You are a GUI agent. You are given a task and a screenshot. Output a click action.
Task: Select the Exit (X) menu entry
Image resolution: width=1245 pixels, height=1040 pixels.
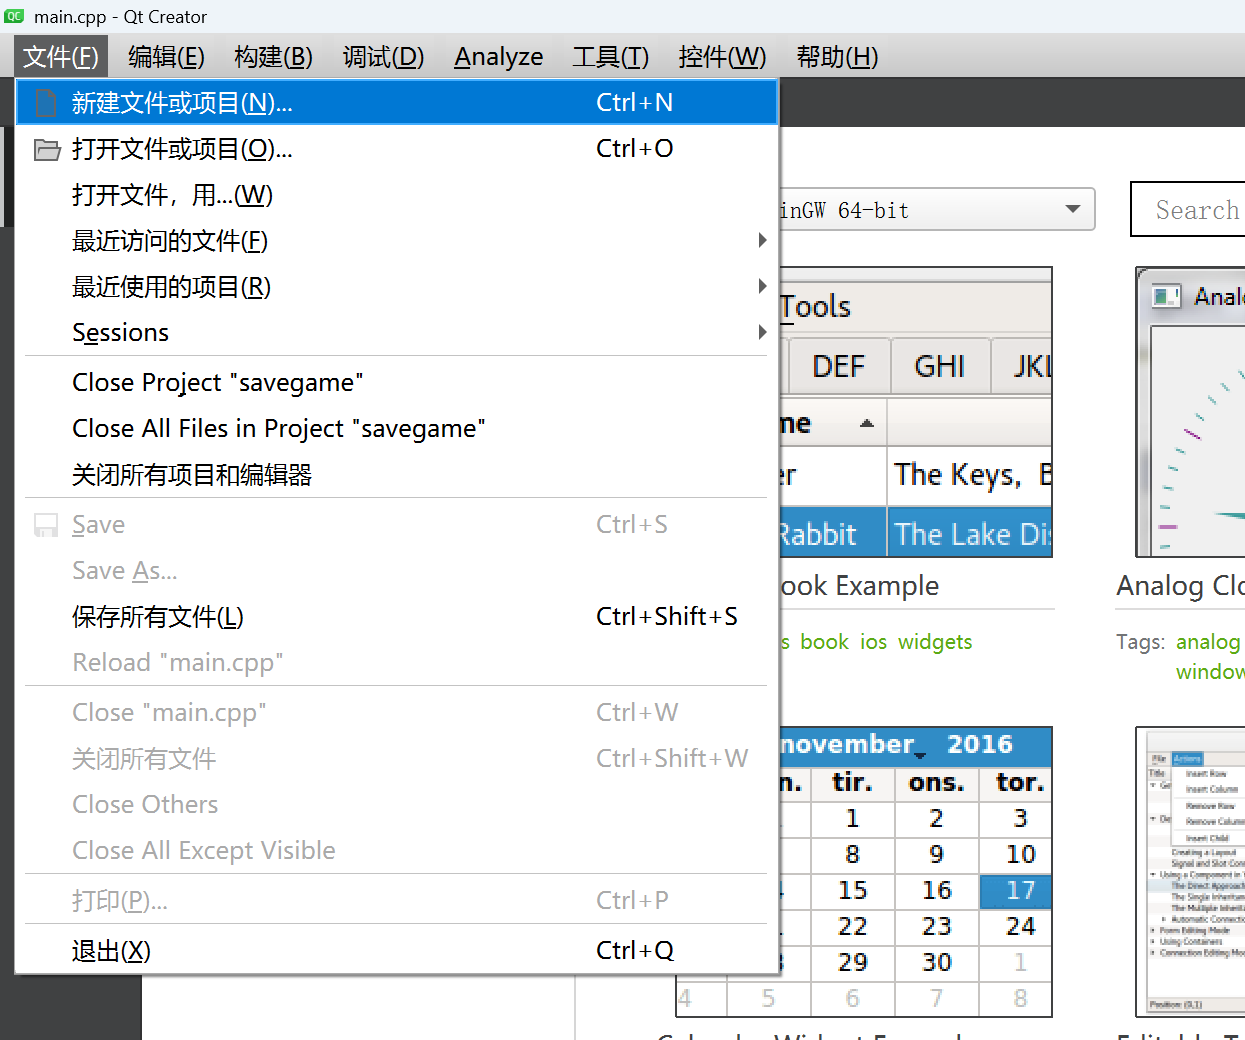pyautogui.click(x=397, y=950)
